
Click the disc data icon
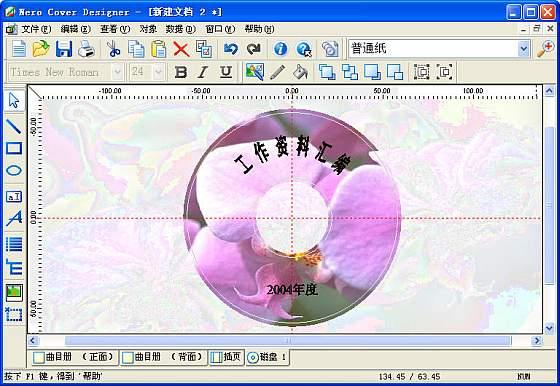pyautogui.click(x=330, y=49)
